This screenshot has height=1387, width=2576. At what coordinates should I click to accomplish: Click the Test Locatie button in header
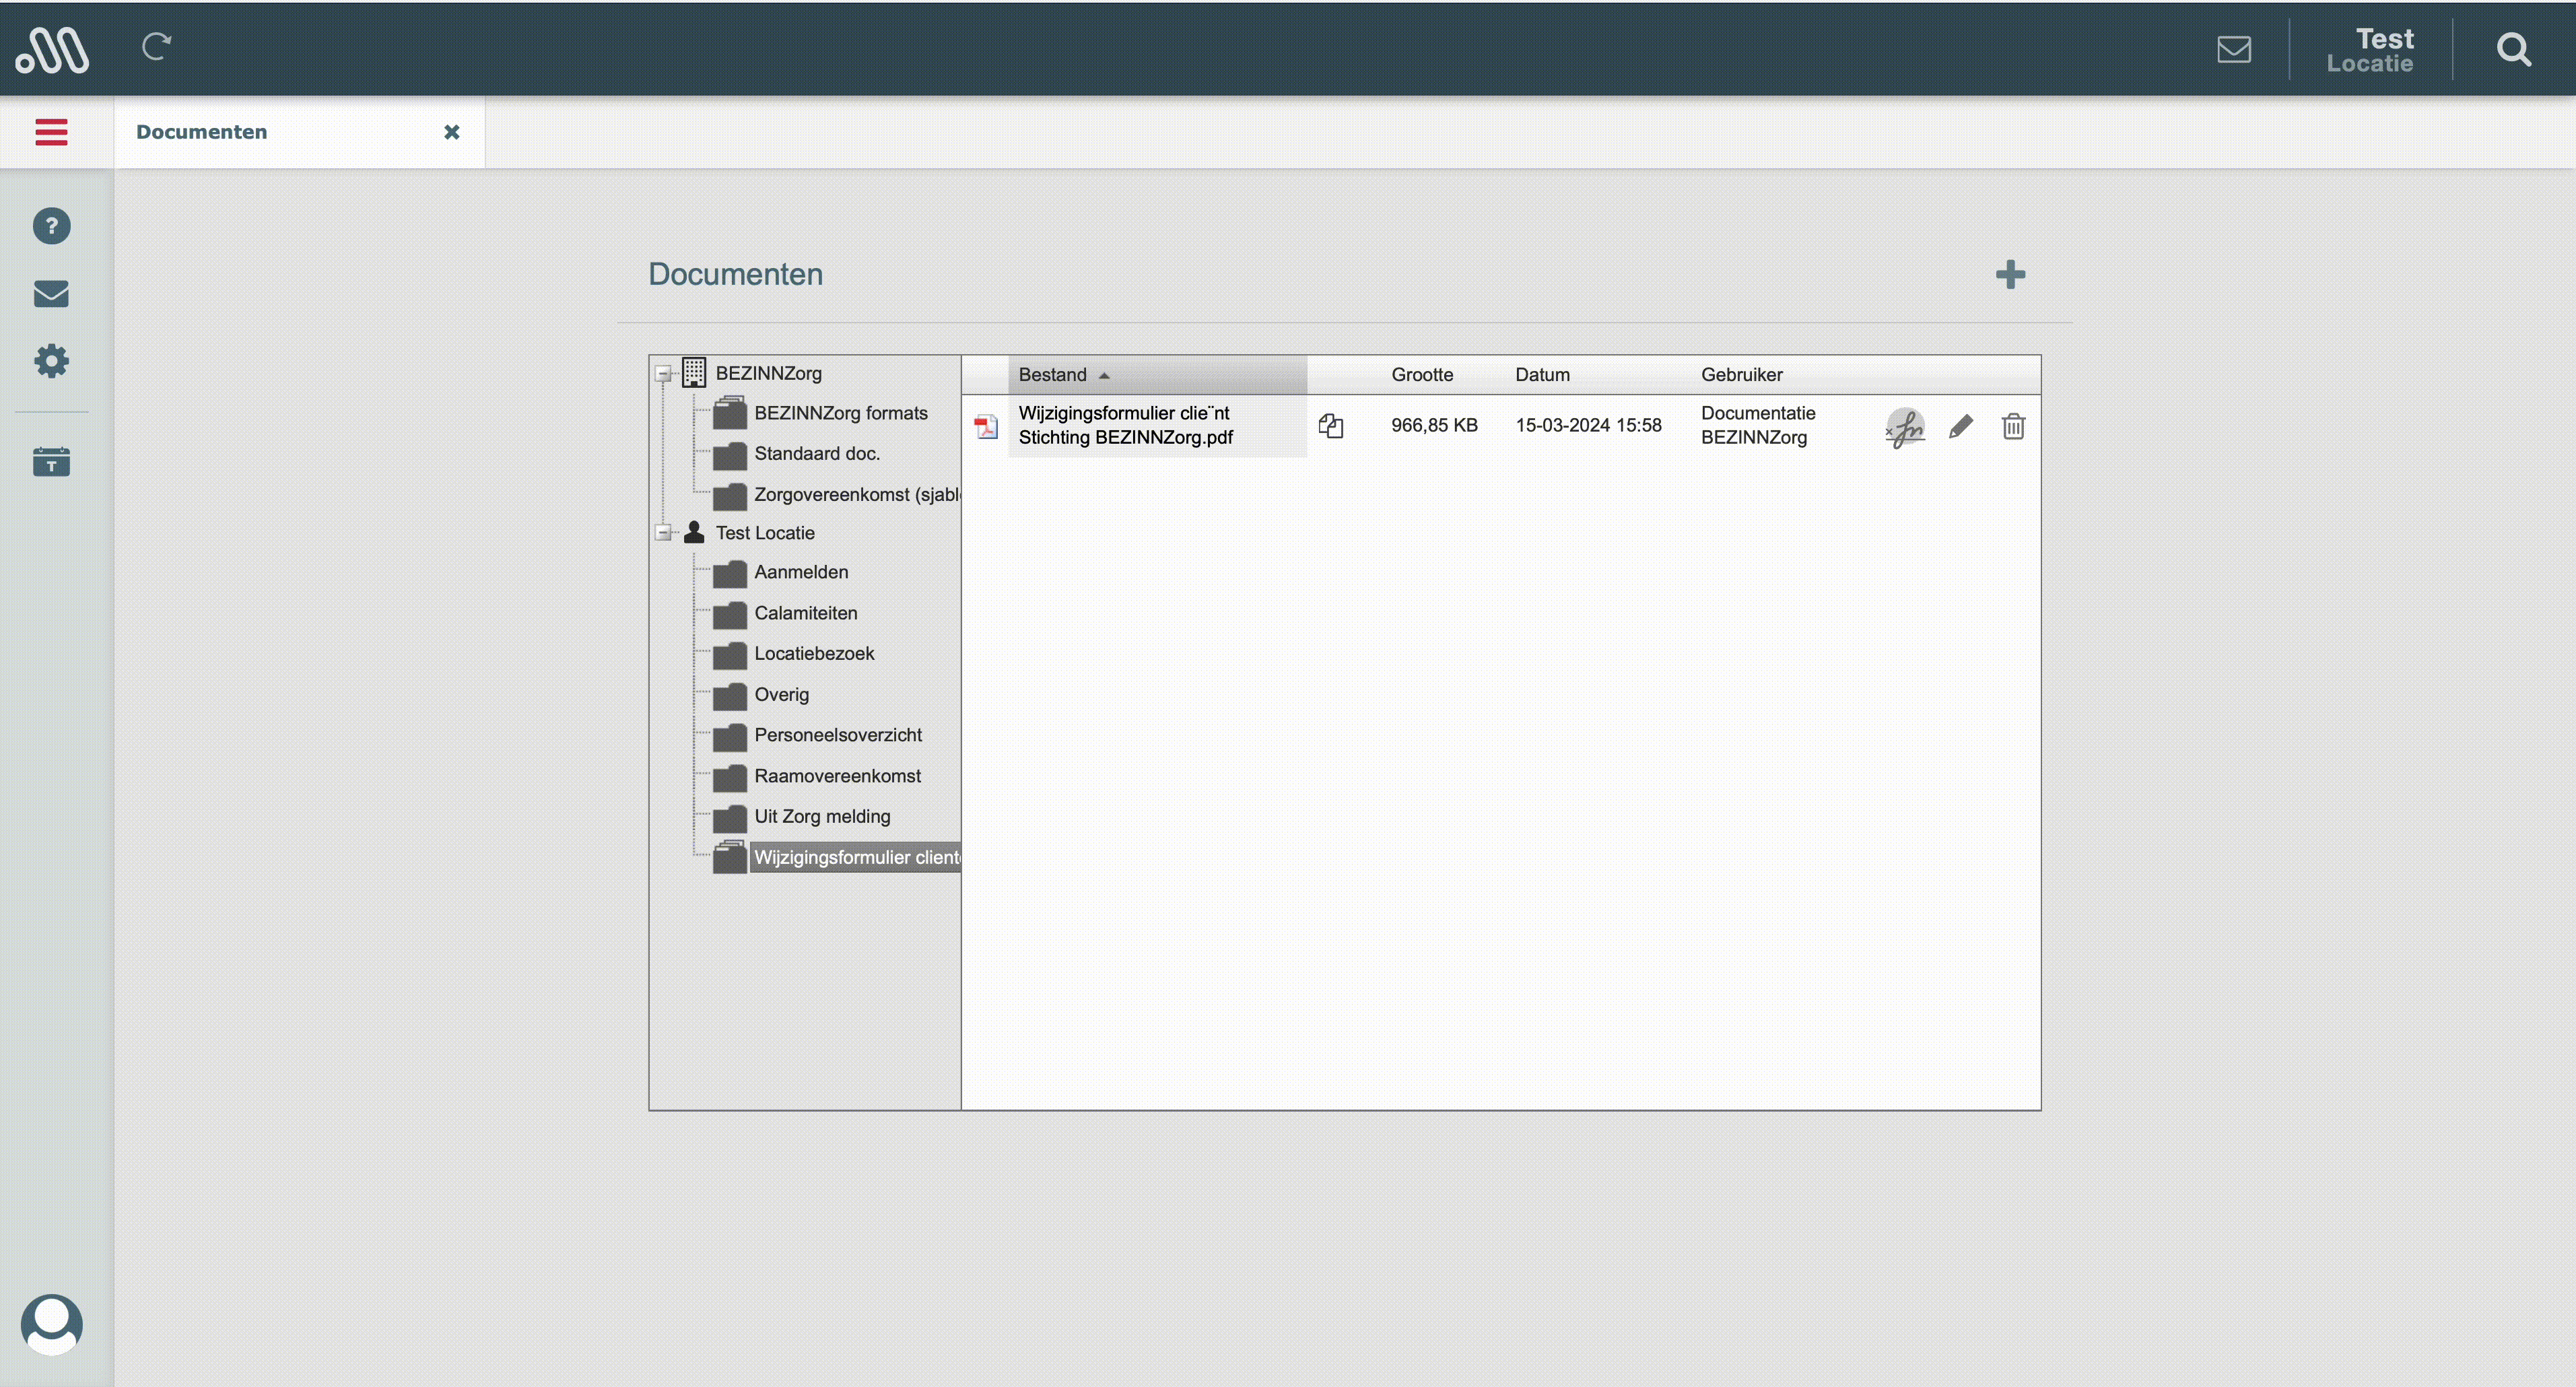2370,50
